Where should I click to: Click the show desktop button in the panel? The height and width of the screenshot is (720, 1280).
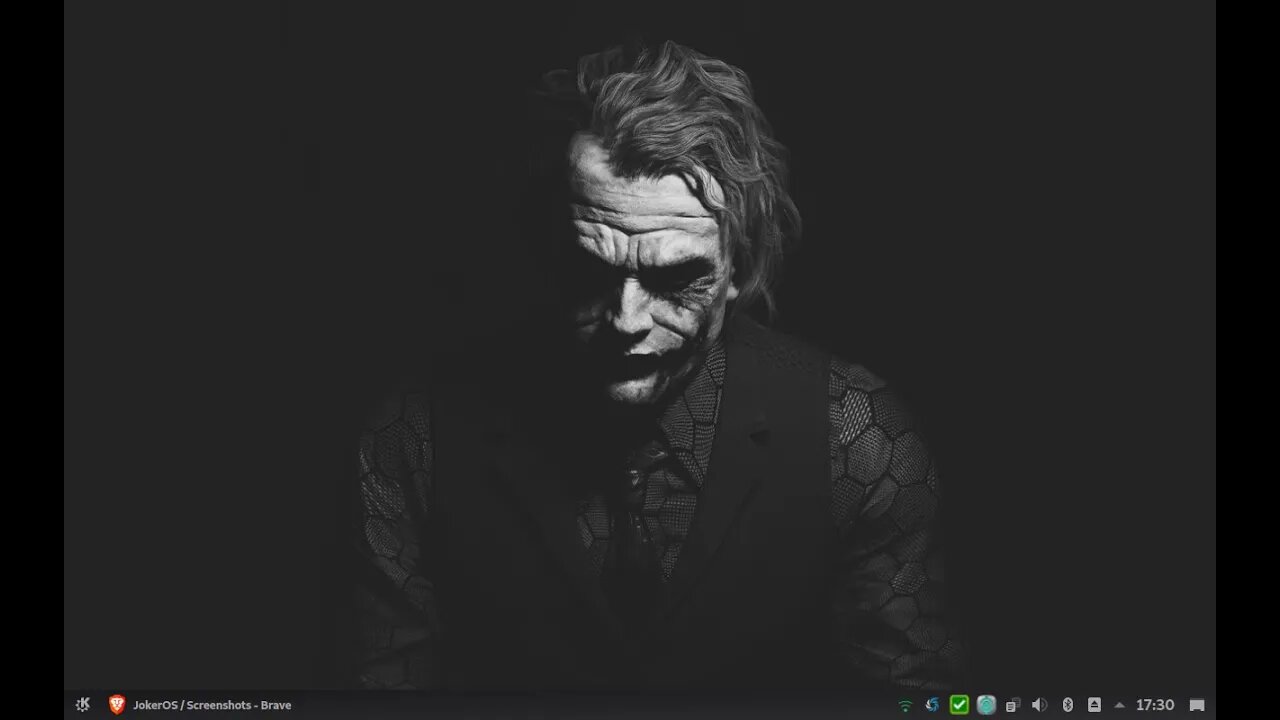pyautogui.click(x=1197, y=705)
